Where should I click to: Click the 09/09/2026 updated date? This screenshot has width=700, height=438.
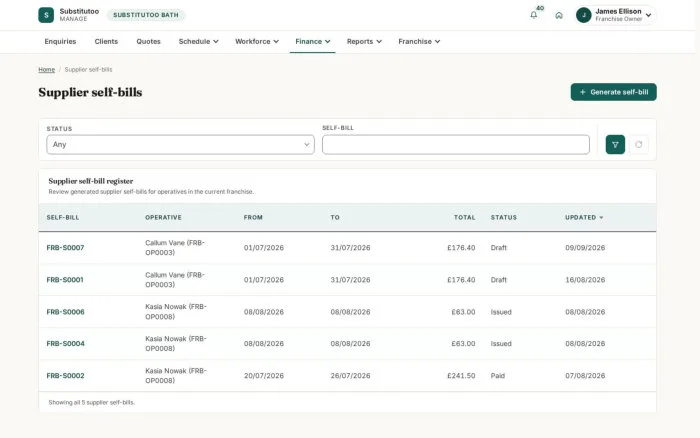[585, 248]
